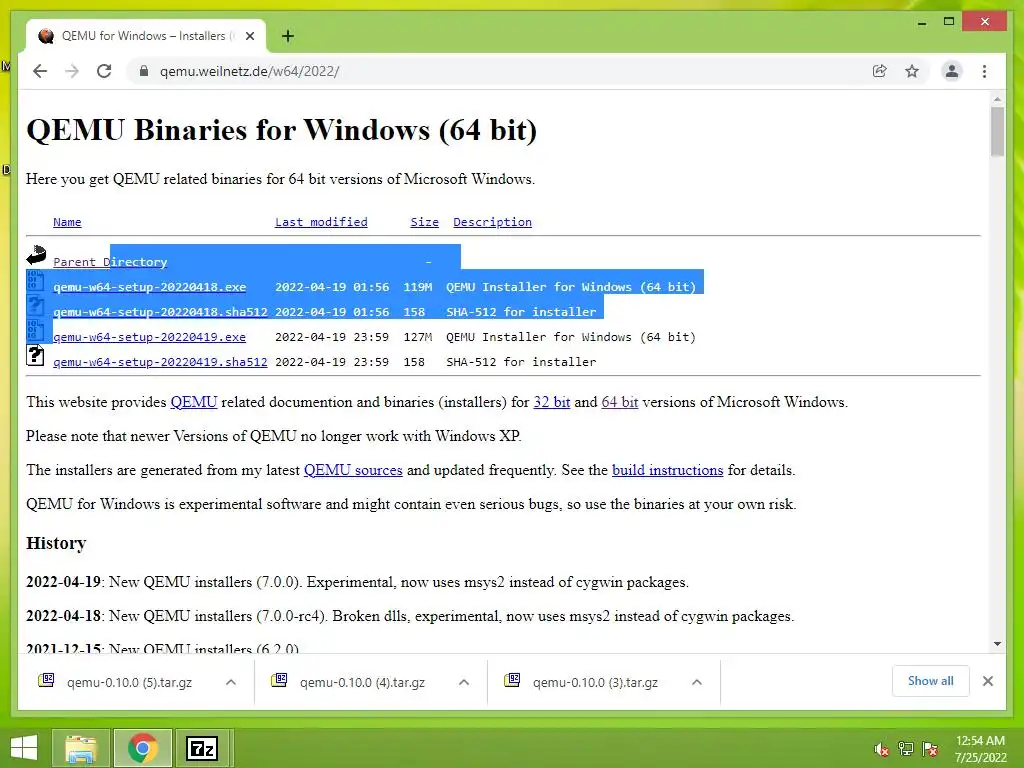Click the scrollbar down arrow
Viewport: 1024px width, 768px height.
[997, 644]
